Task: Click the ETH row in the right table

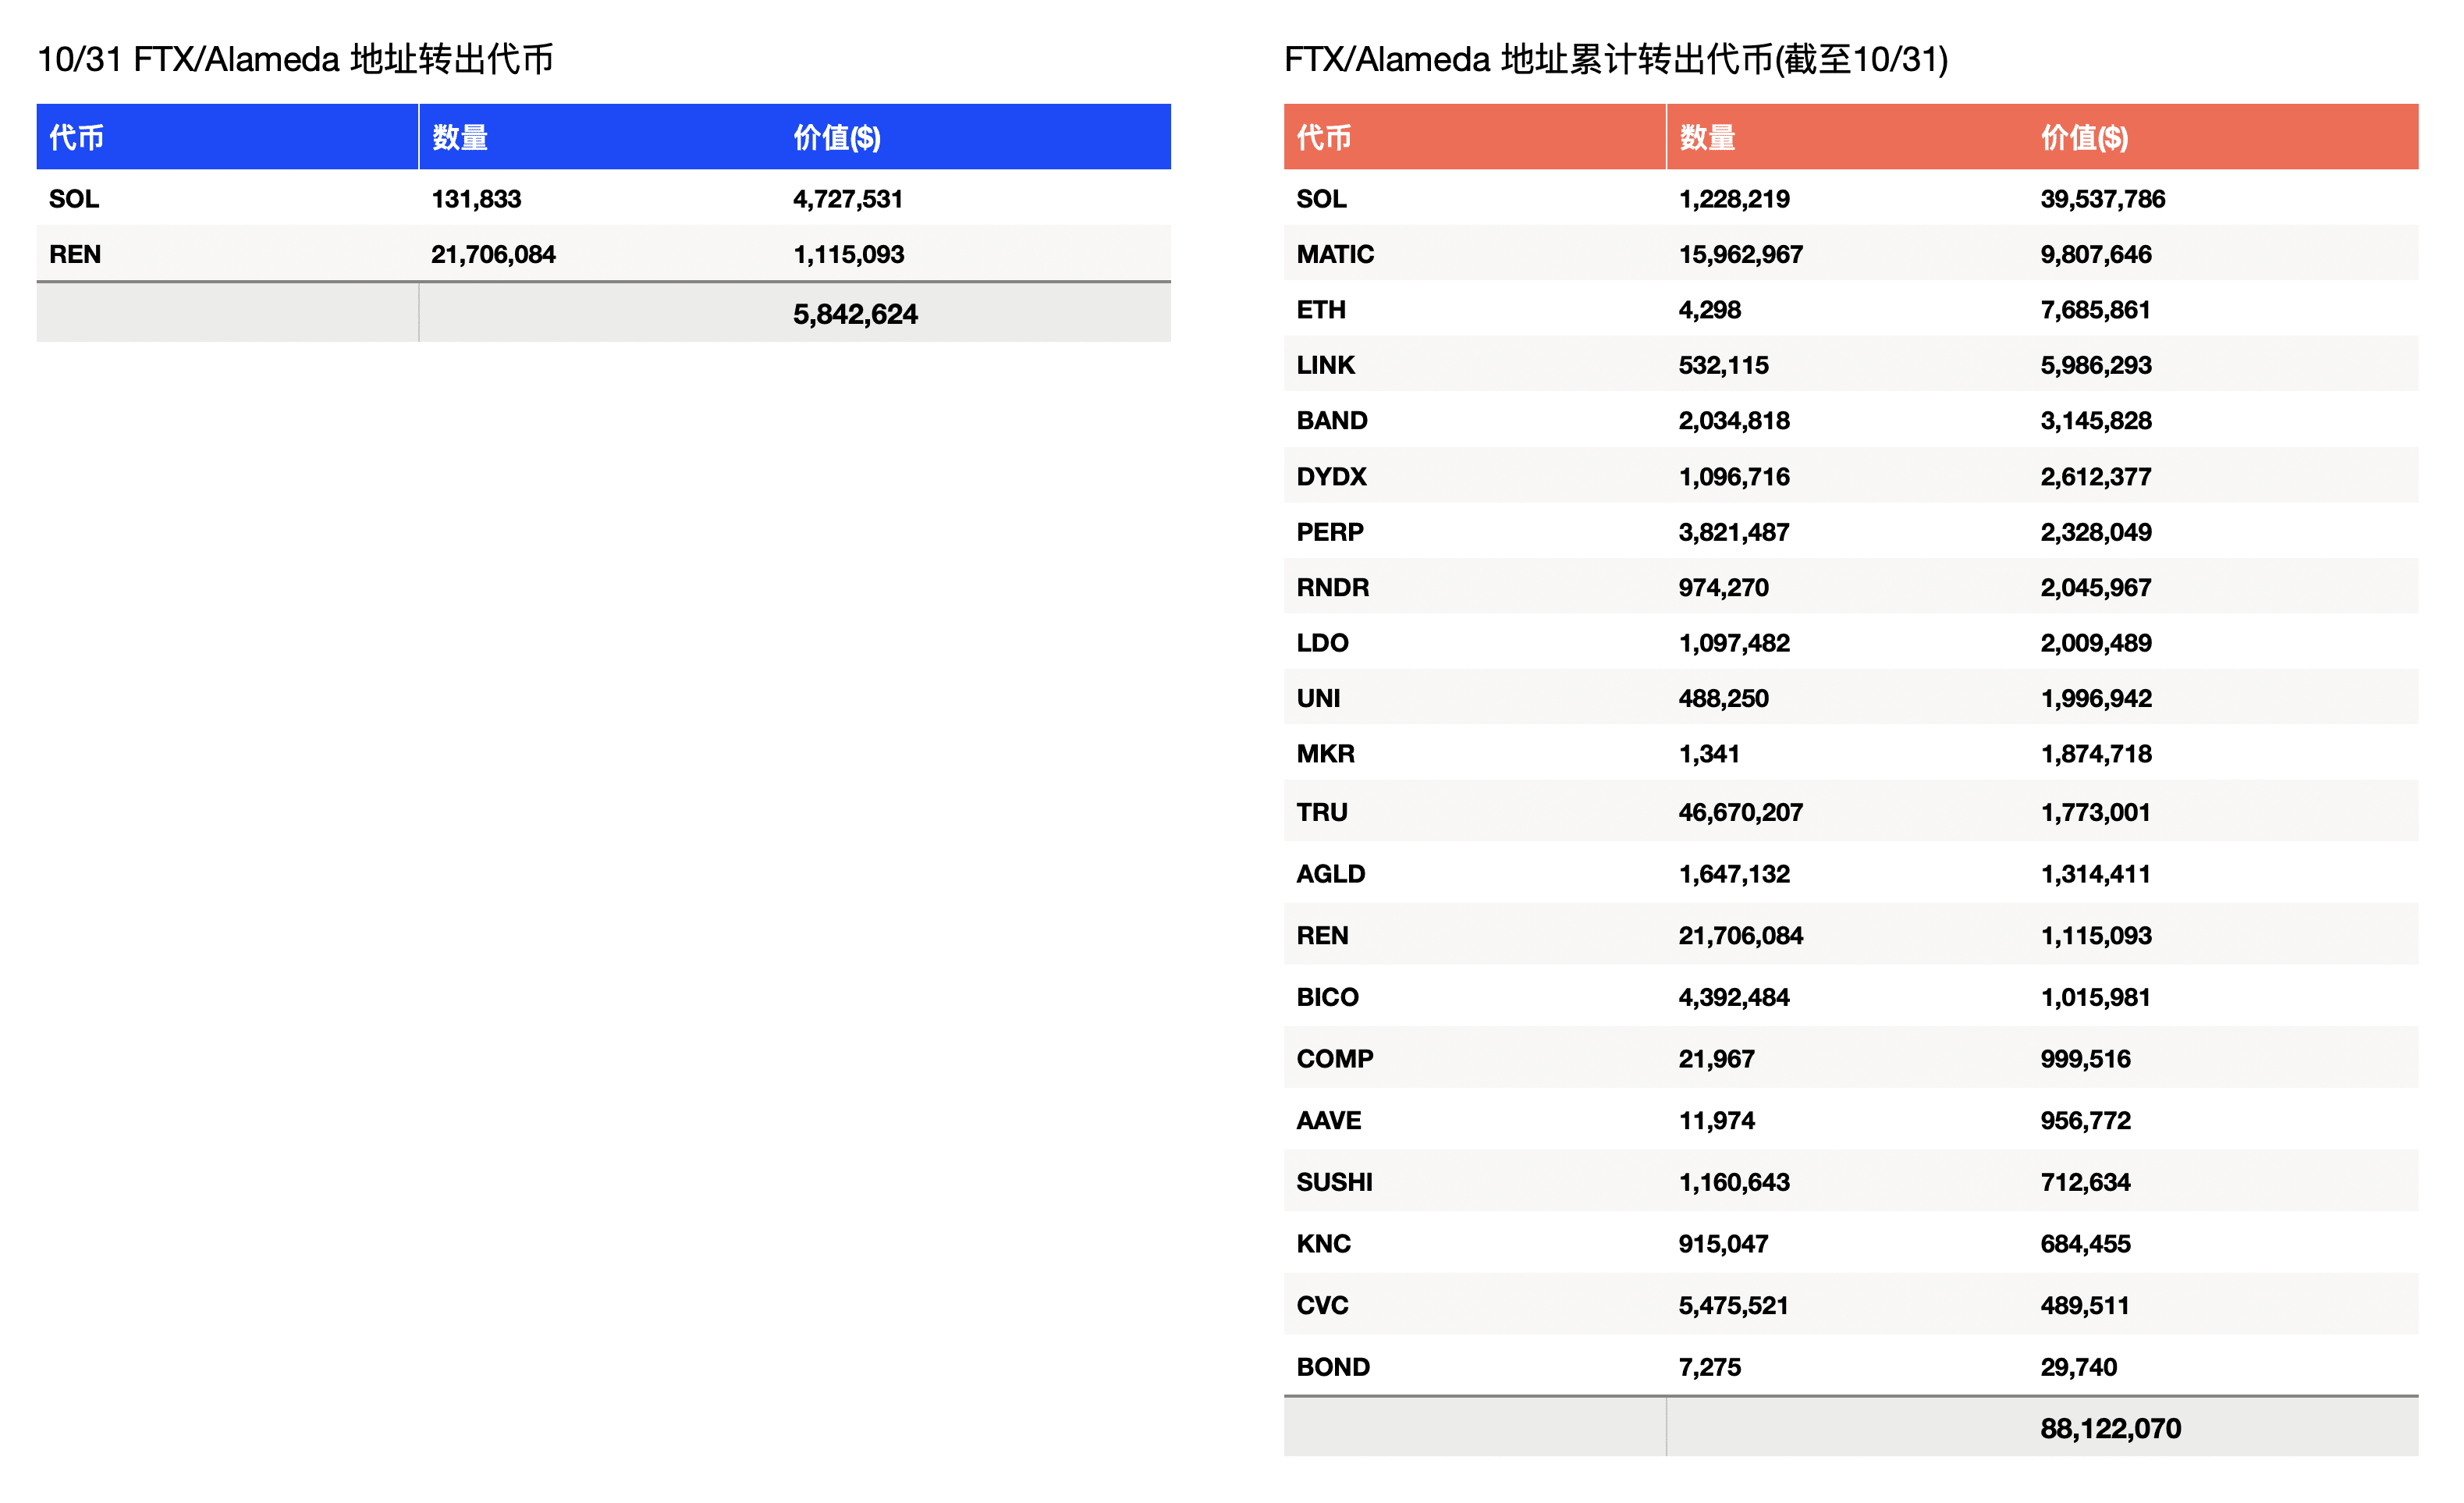Action: pyautogui.click(x=1700, y=309)
